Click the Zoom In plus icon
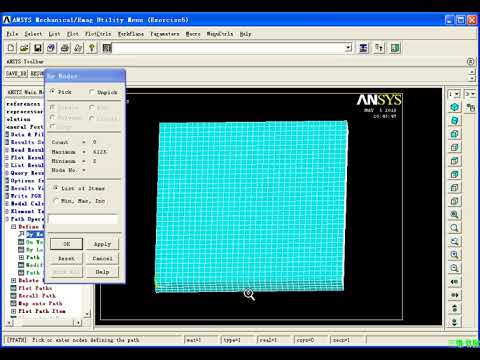This screenshot has height=360, width=480. [x=454, y=255]
